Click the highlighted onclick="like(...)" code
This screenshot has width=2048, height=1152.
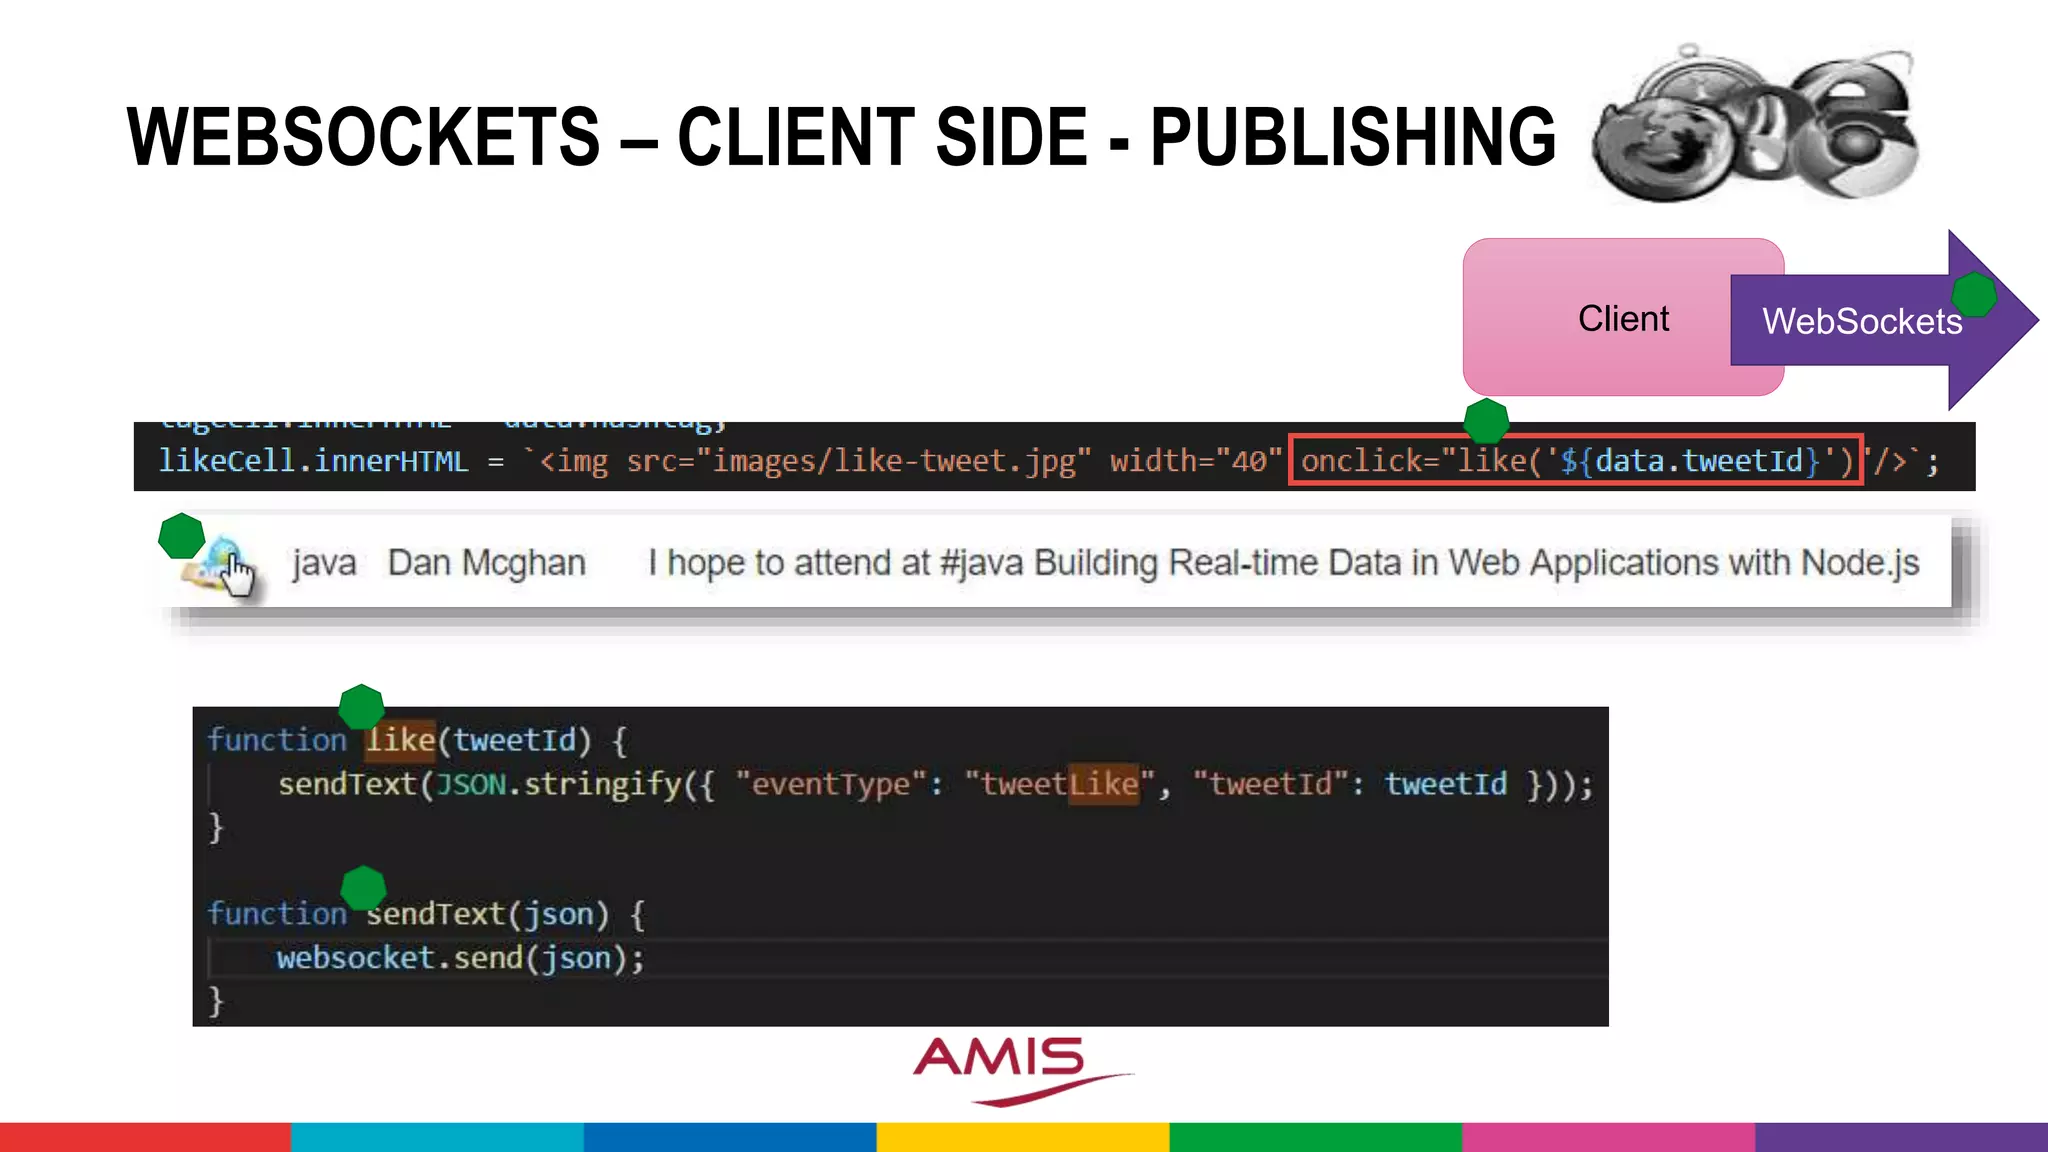(1576, 460)
